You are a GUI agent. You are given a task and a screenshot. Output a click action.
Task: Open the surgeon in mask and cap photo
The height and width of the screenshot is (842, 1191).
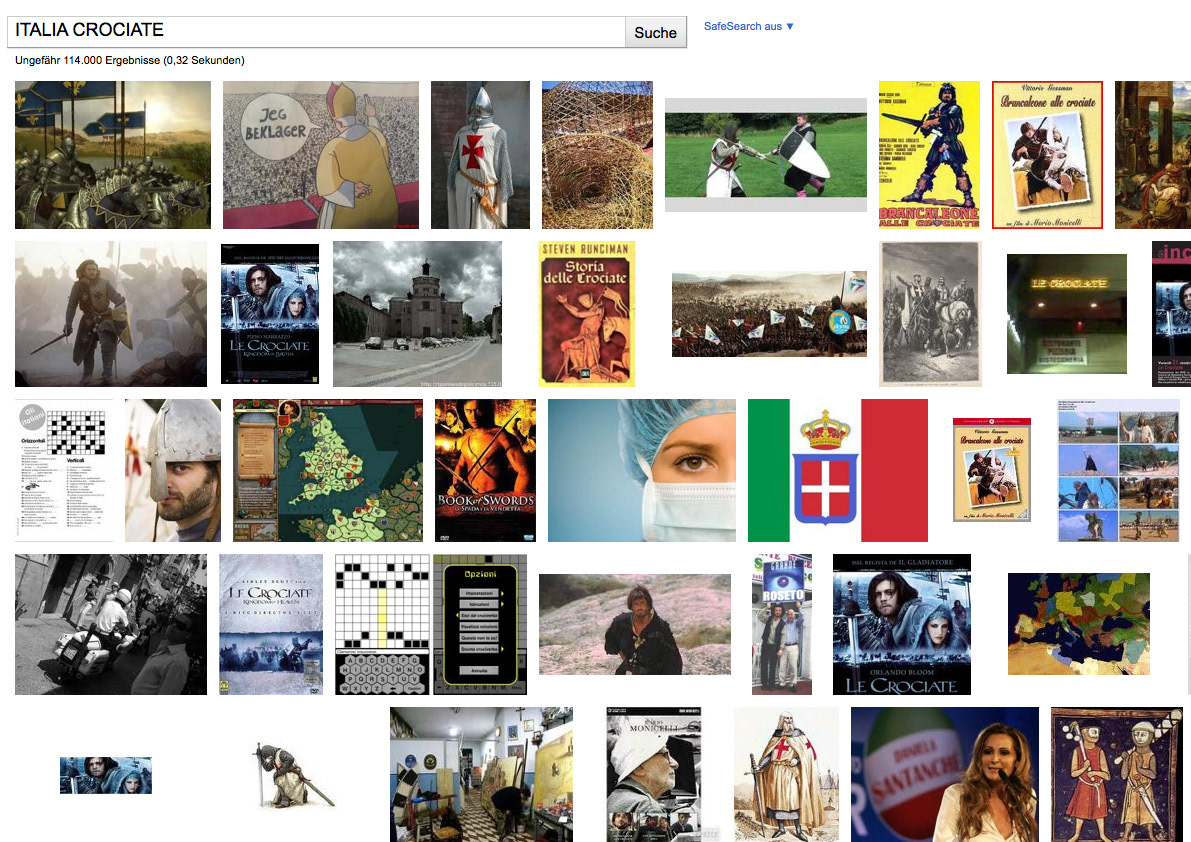[x=642, y=470]
